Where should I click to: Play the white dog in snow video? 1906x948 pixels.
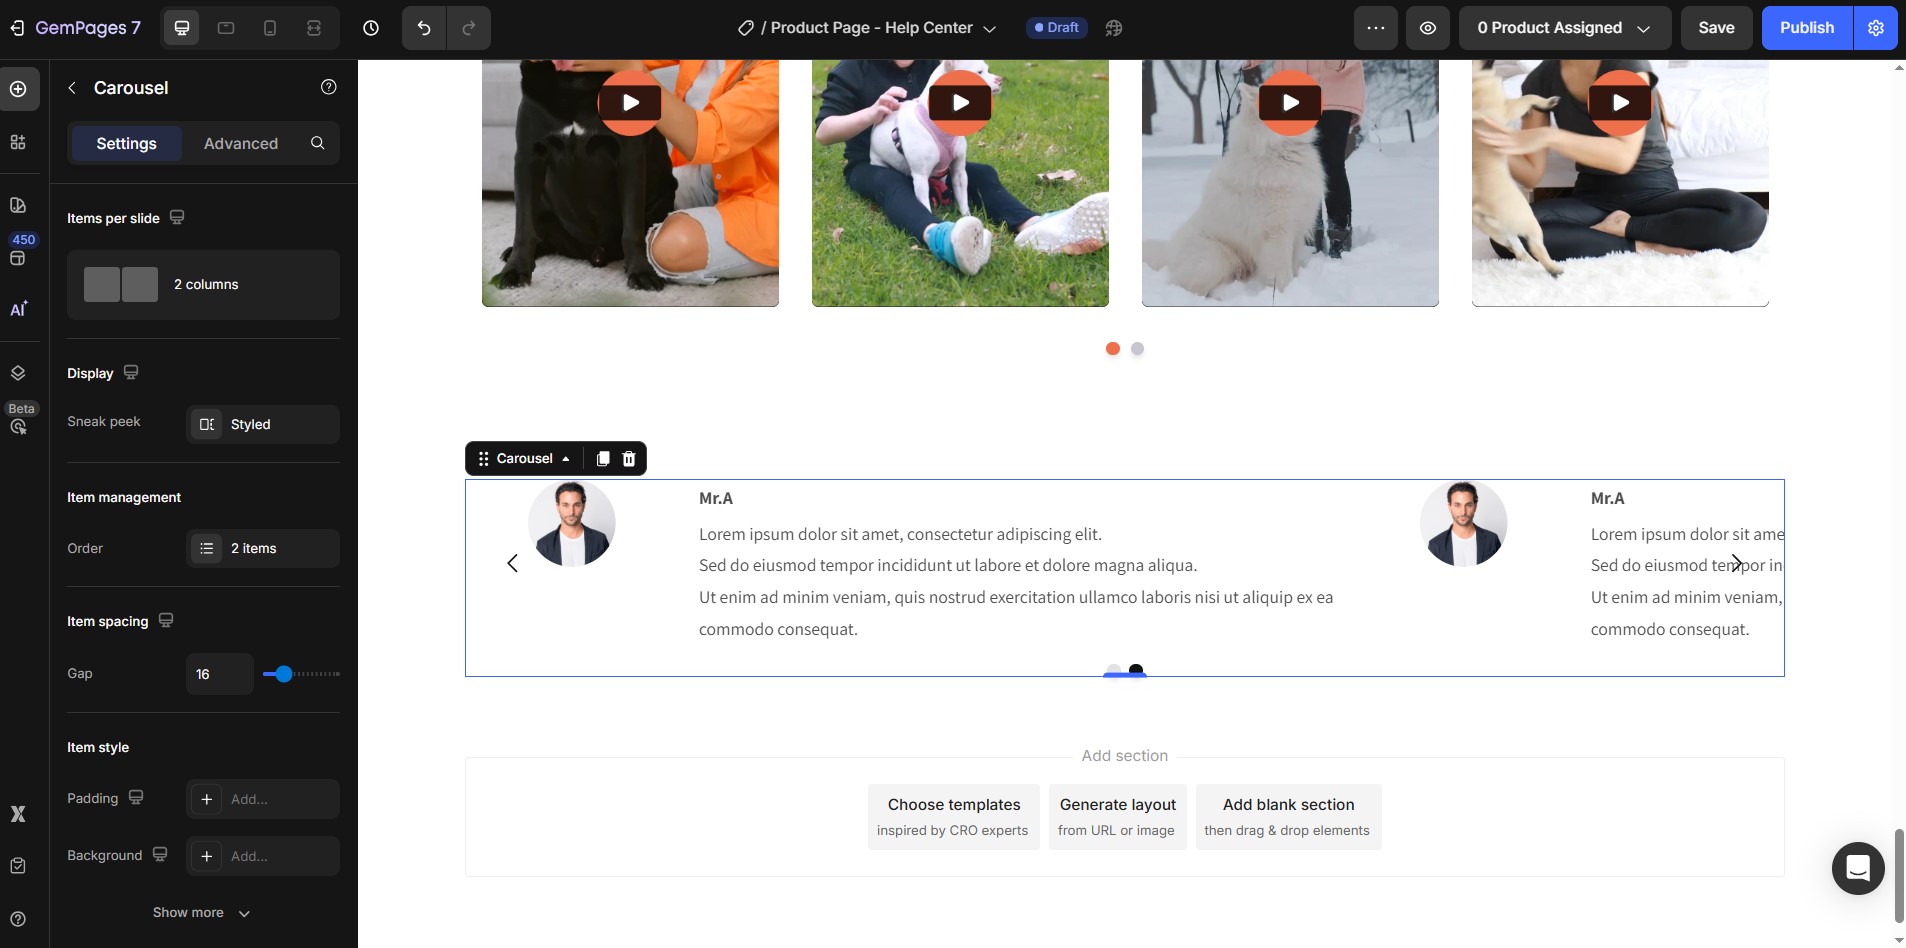pos(1290,102)
